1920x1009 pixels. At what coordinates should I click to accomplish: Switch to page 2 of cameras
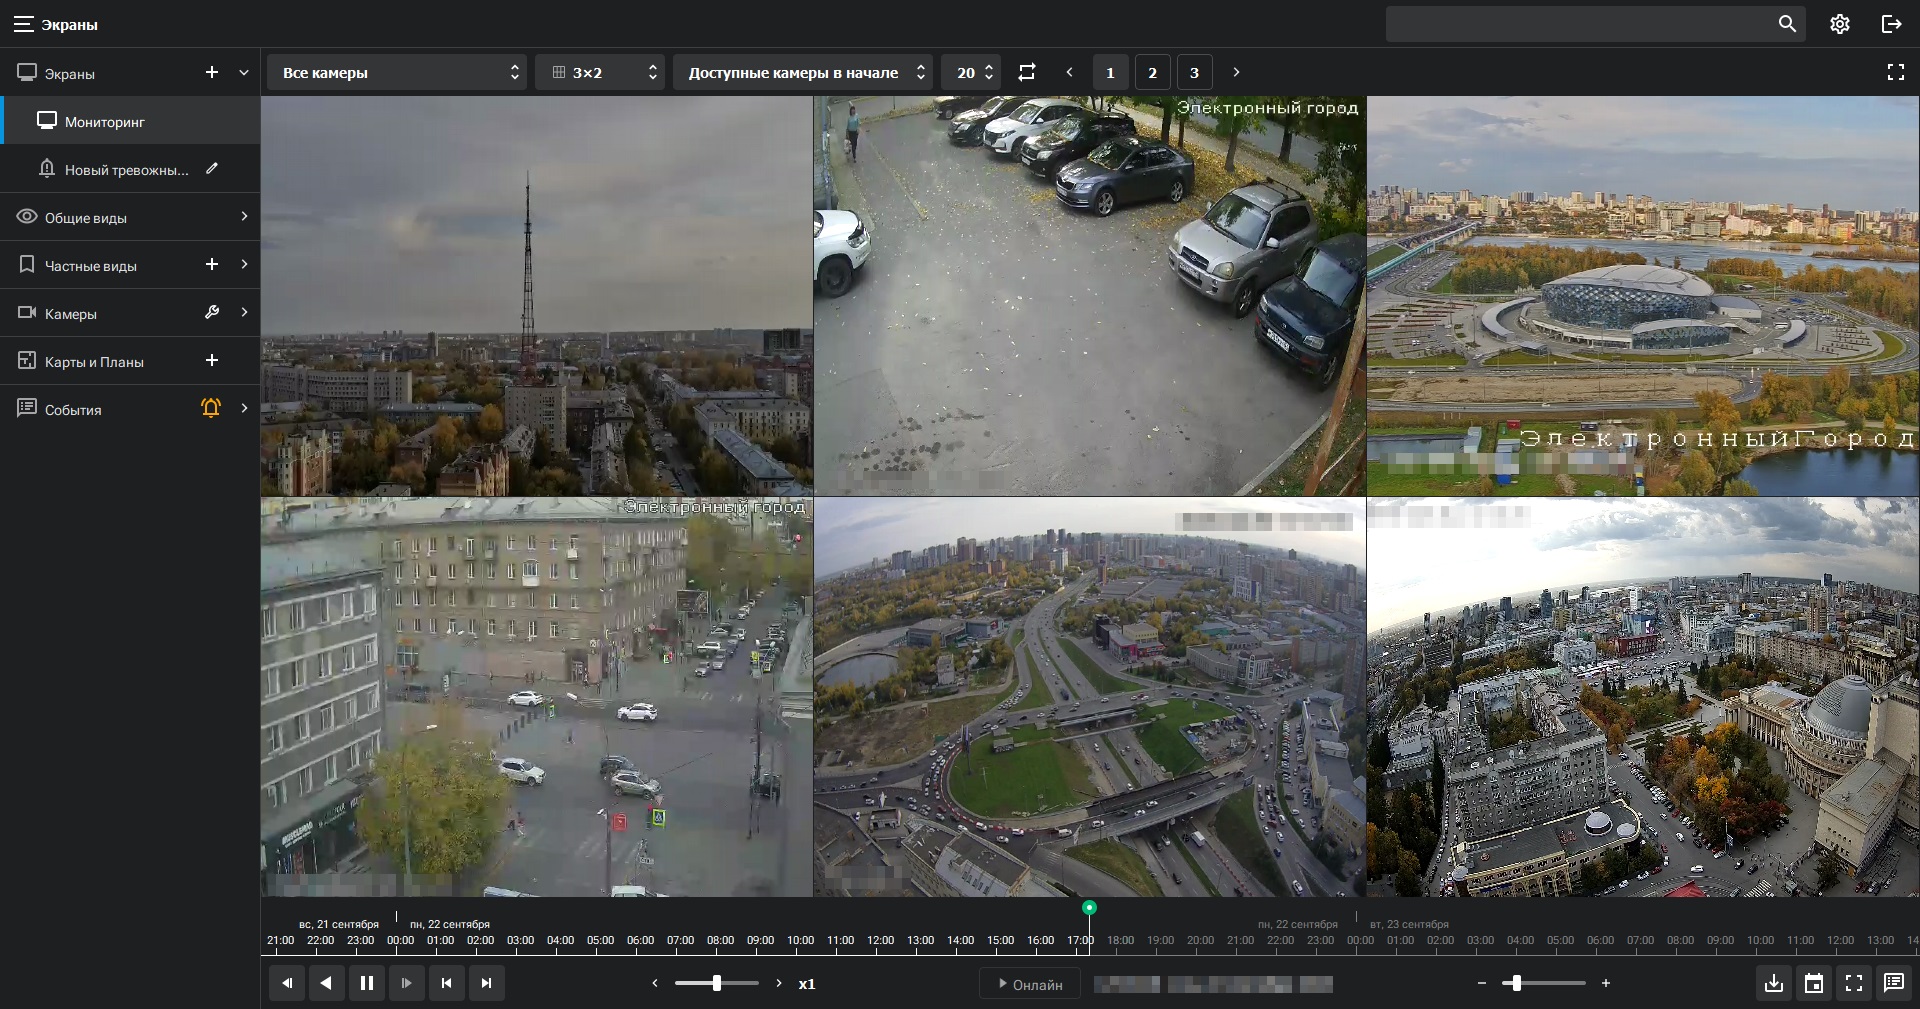[x=1152, y=72]
